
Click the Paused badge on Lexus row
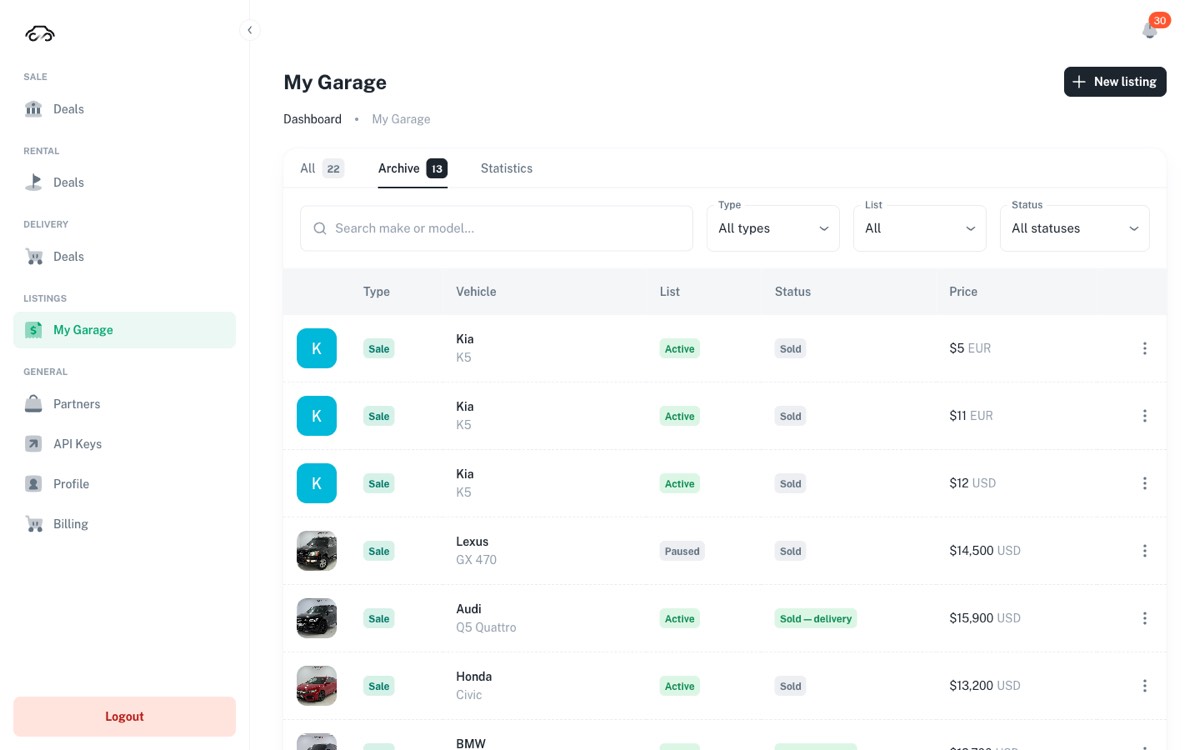682,551
